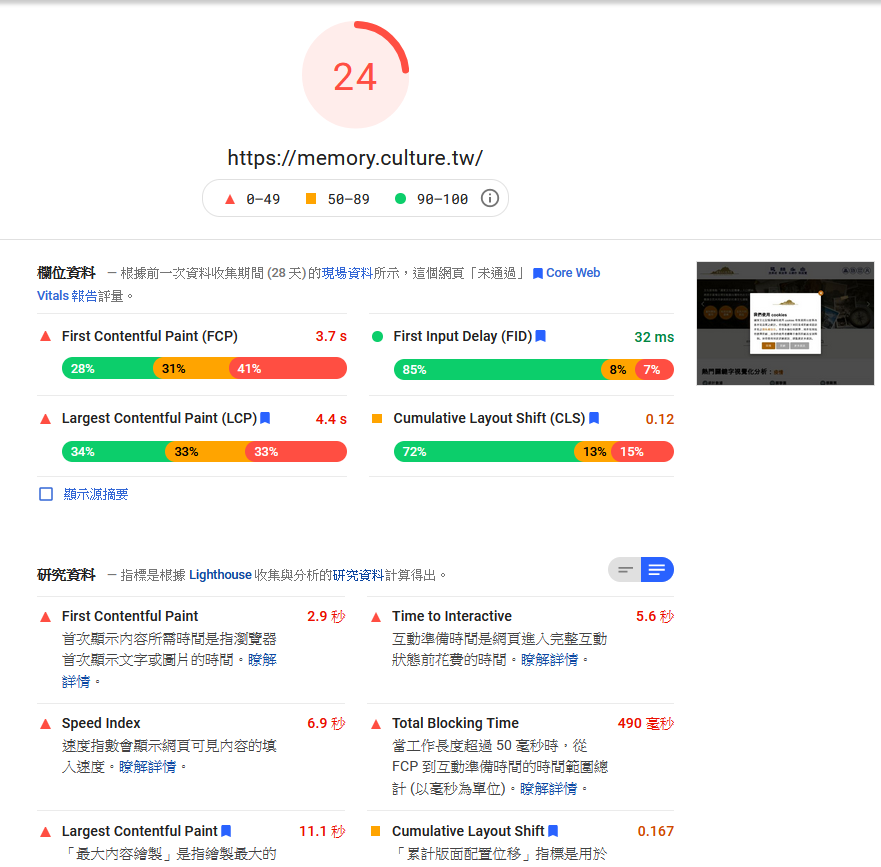The height and width of the screenshot is (867, 881).
Task: Switch to expanded metrics description view
Action: tap(657, 570)
